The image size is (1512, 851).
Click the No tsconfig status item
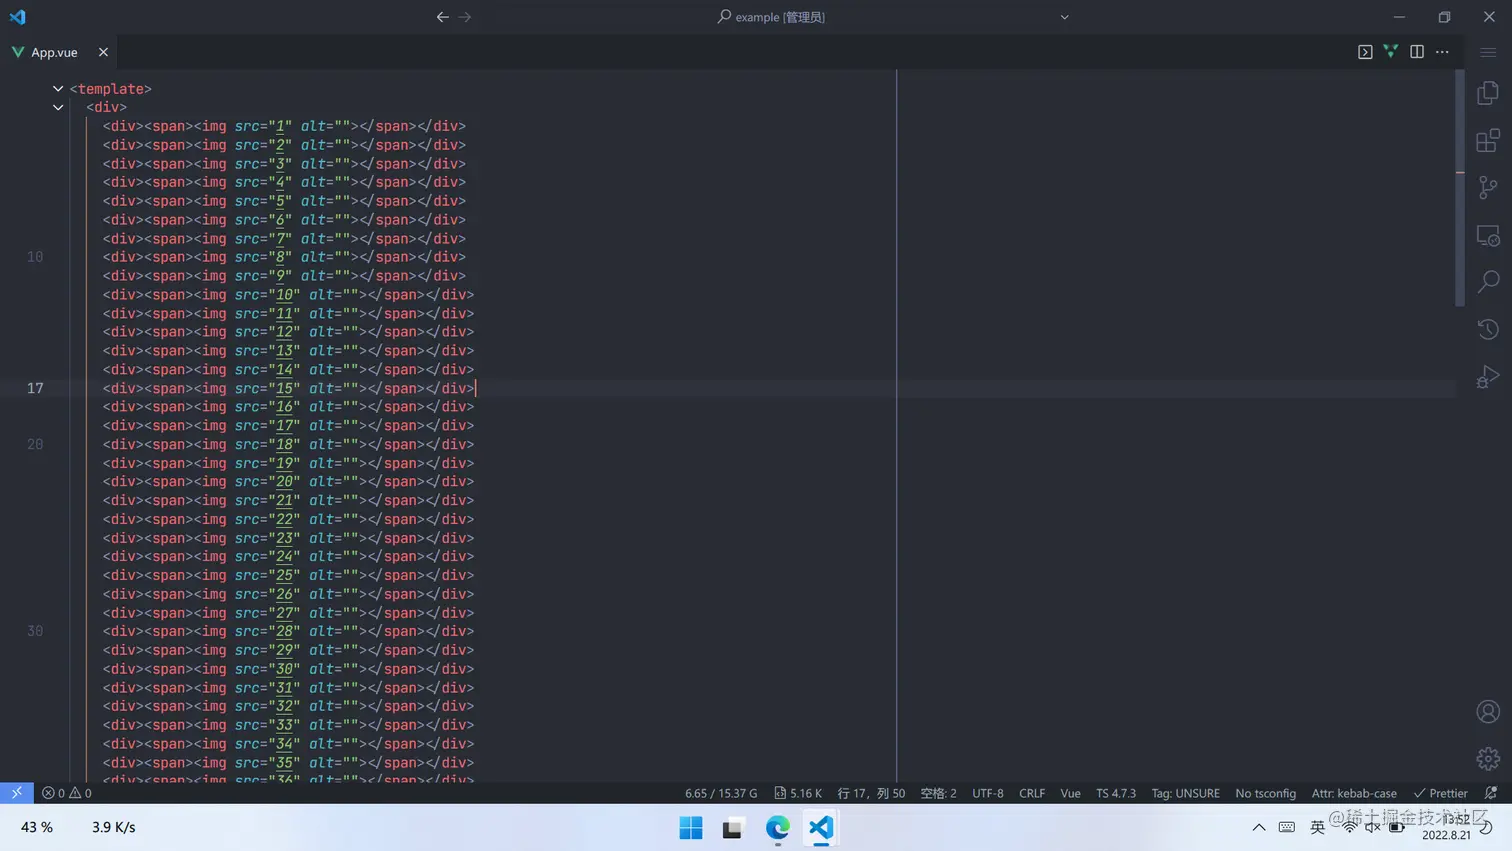click(1265, 793)
